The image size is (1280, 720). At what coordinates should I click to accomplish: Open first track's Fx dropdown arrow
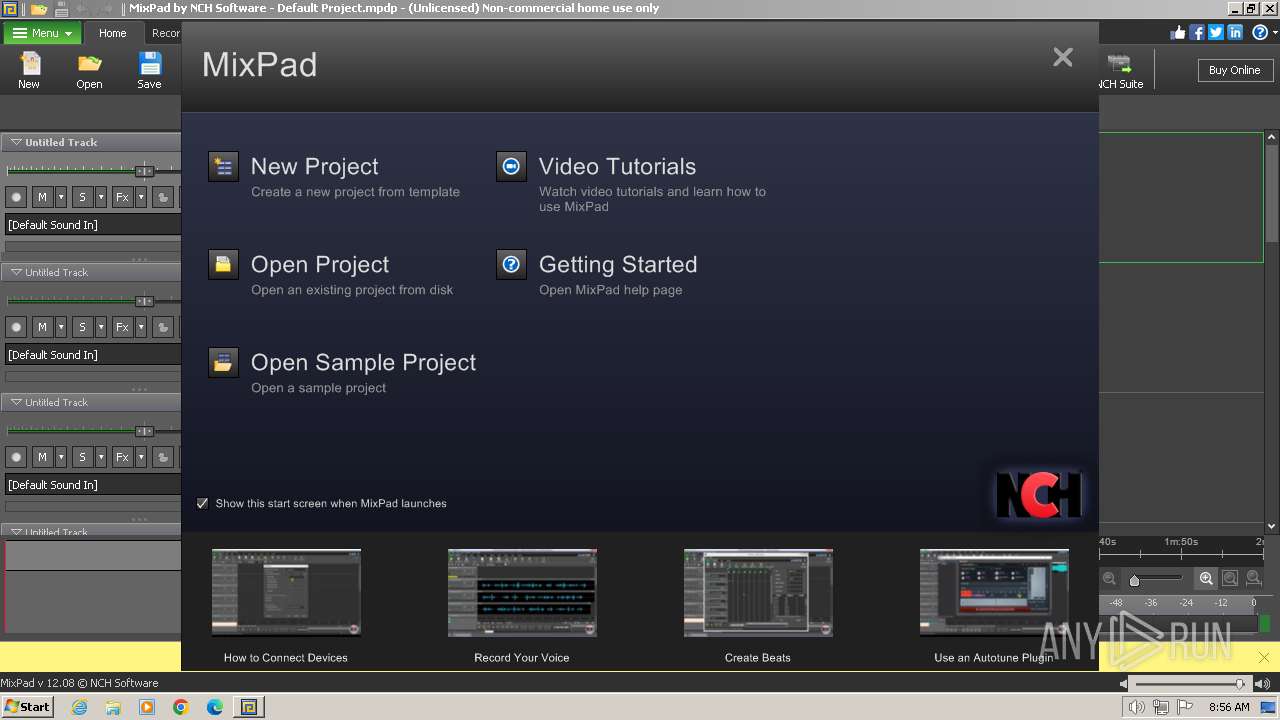coord(141,197)
